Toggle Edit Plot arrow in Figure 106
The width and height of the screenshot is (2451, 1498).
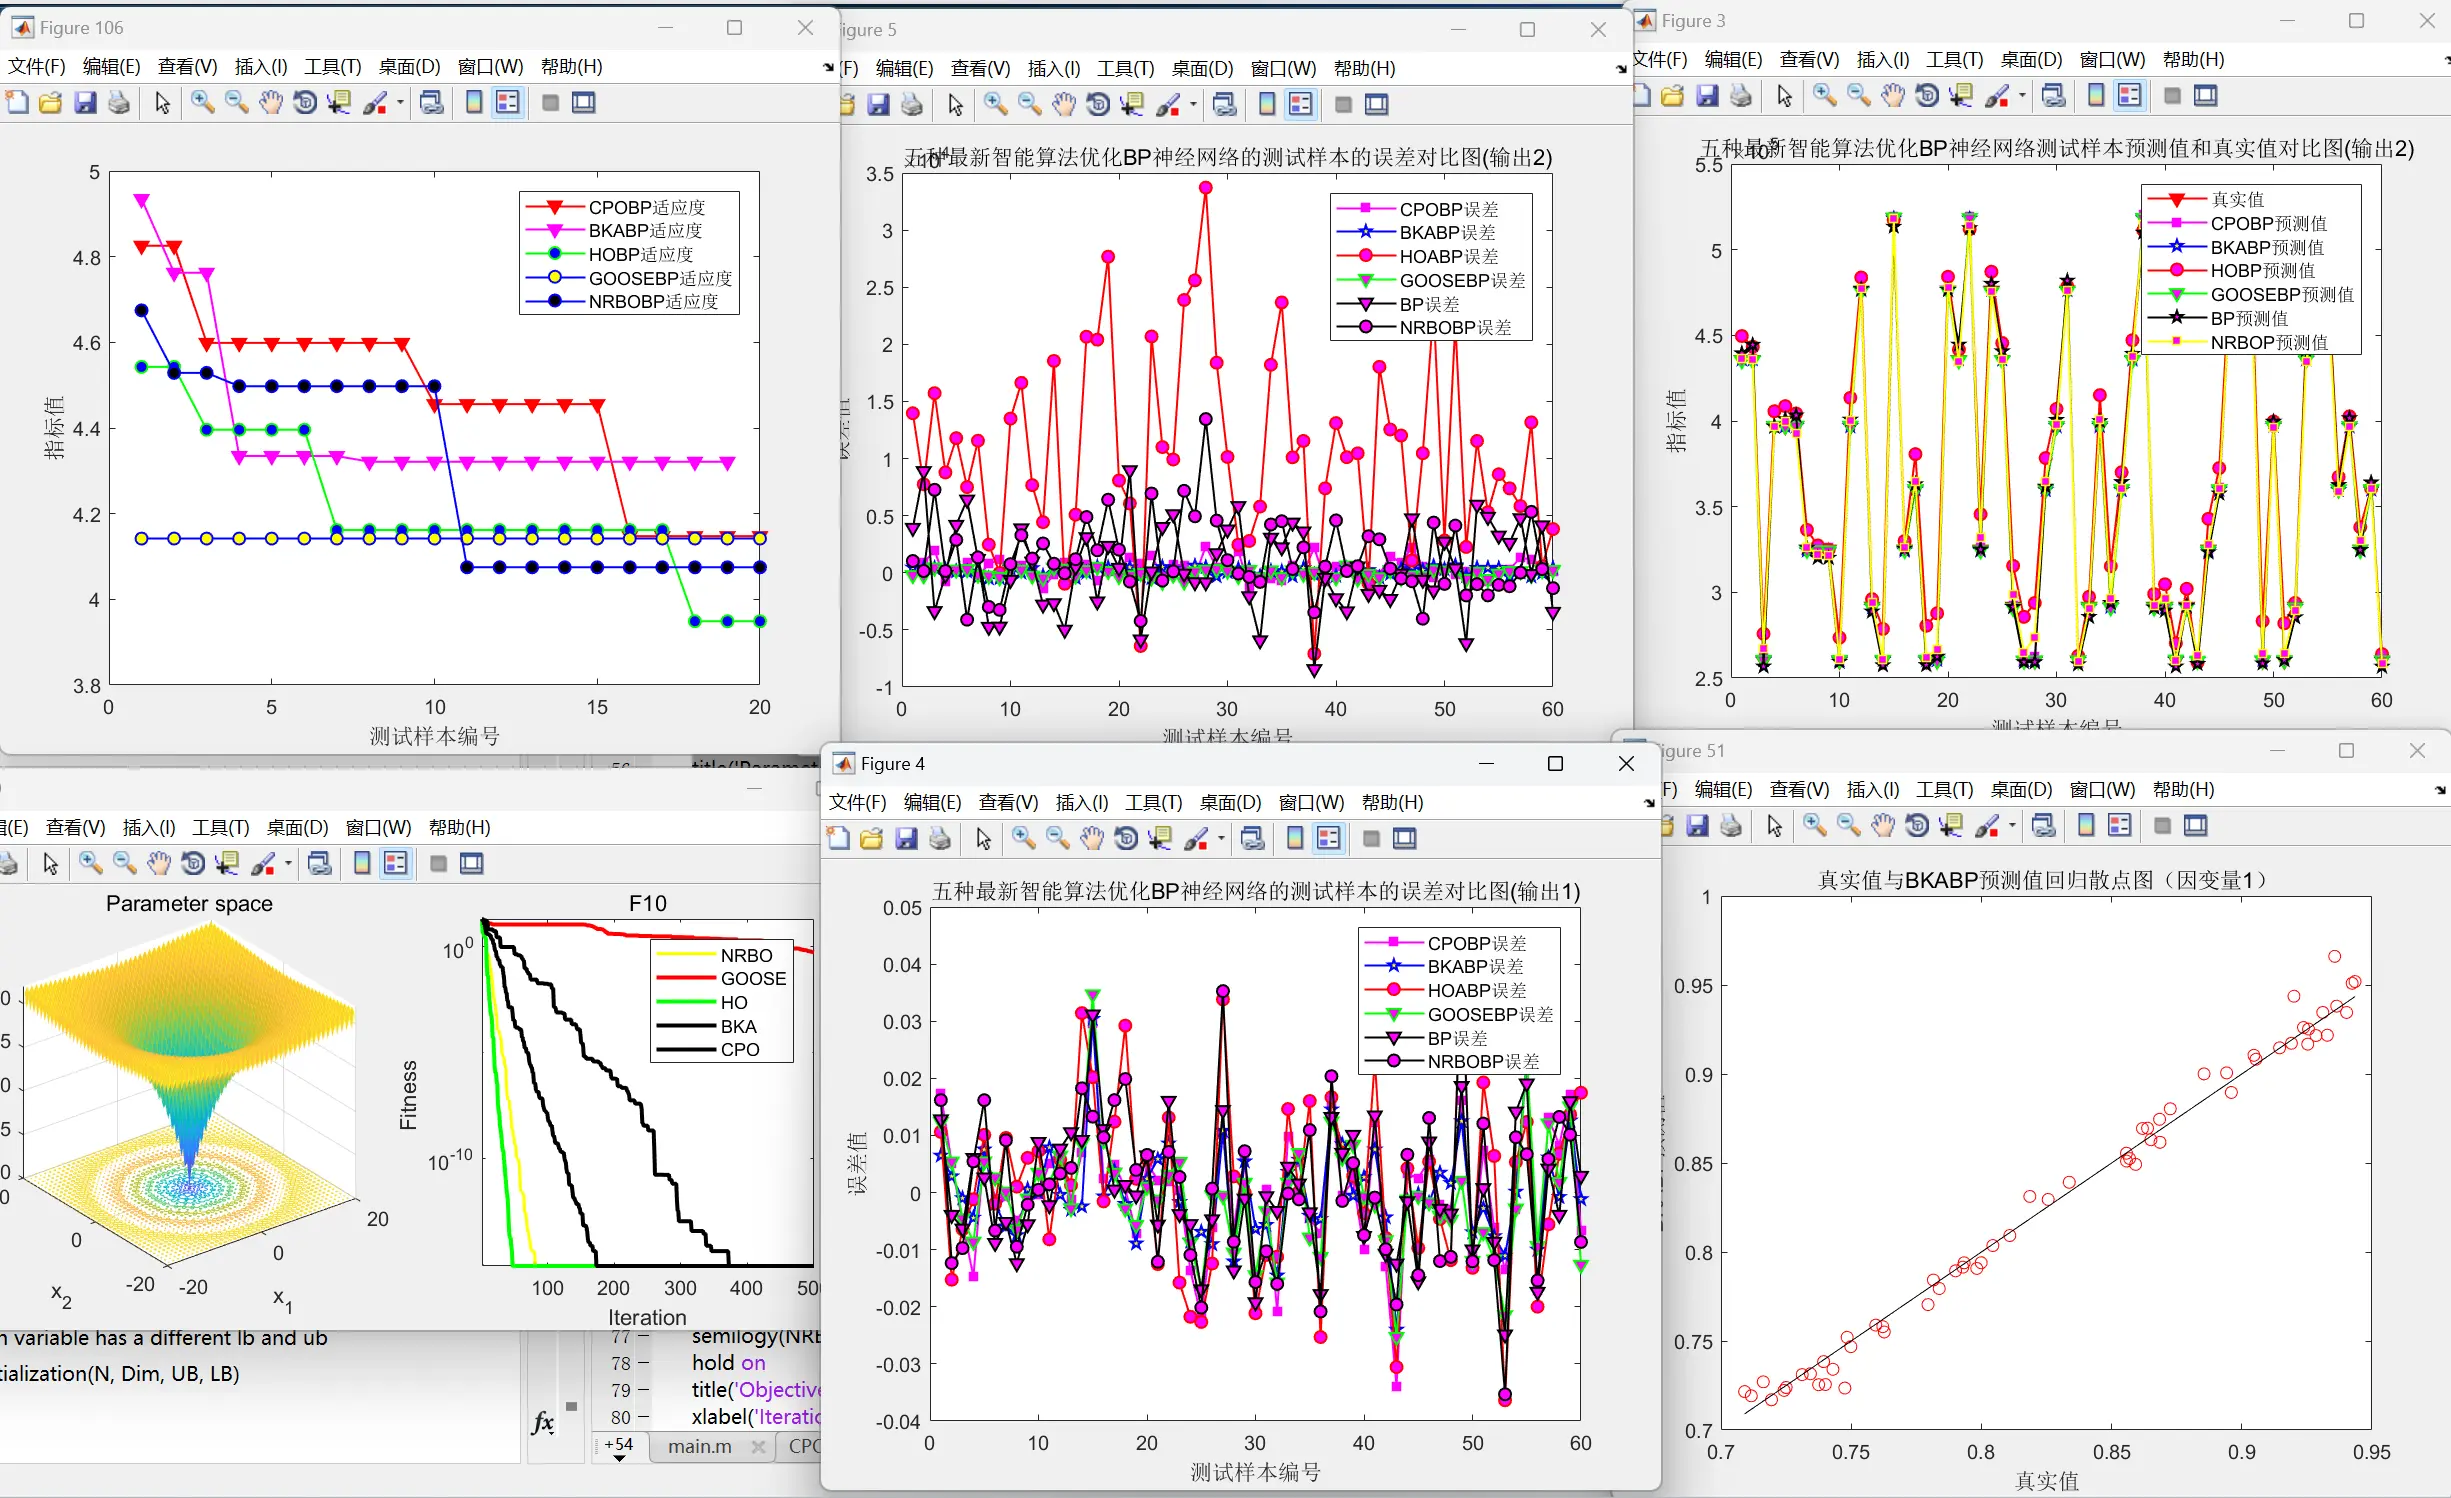pyautogui.click(x=162, y=102)
